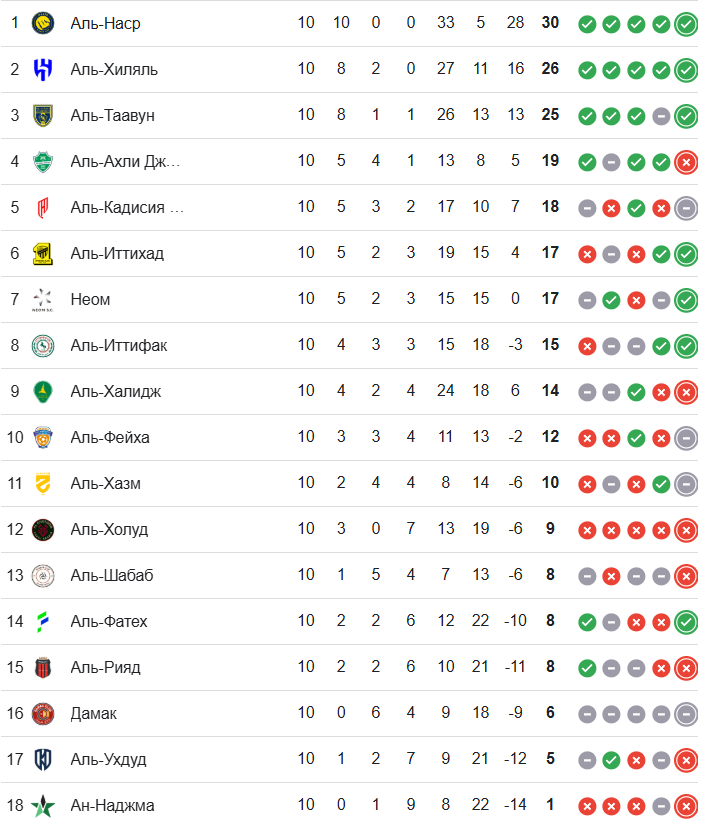Click the Аль-Фатех team logo

[43, 621]
